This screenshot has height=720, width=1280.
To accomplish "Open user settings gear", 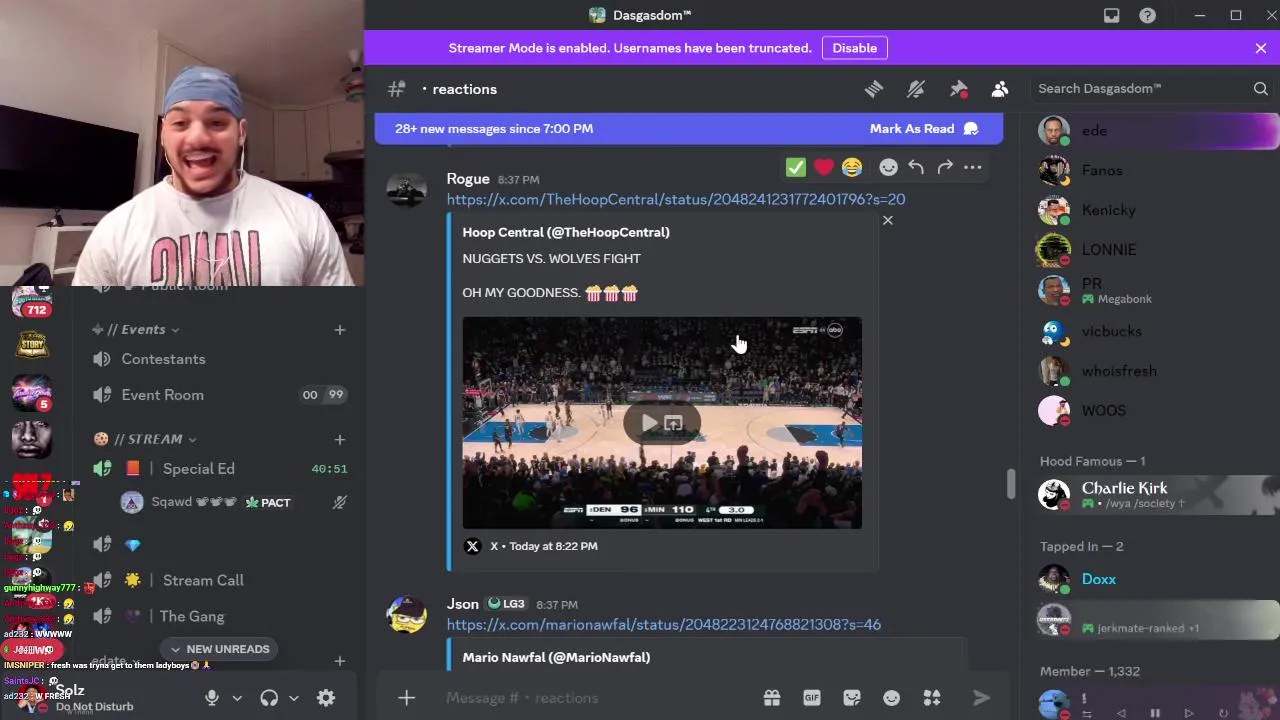I will [x=326, y=698].
